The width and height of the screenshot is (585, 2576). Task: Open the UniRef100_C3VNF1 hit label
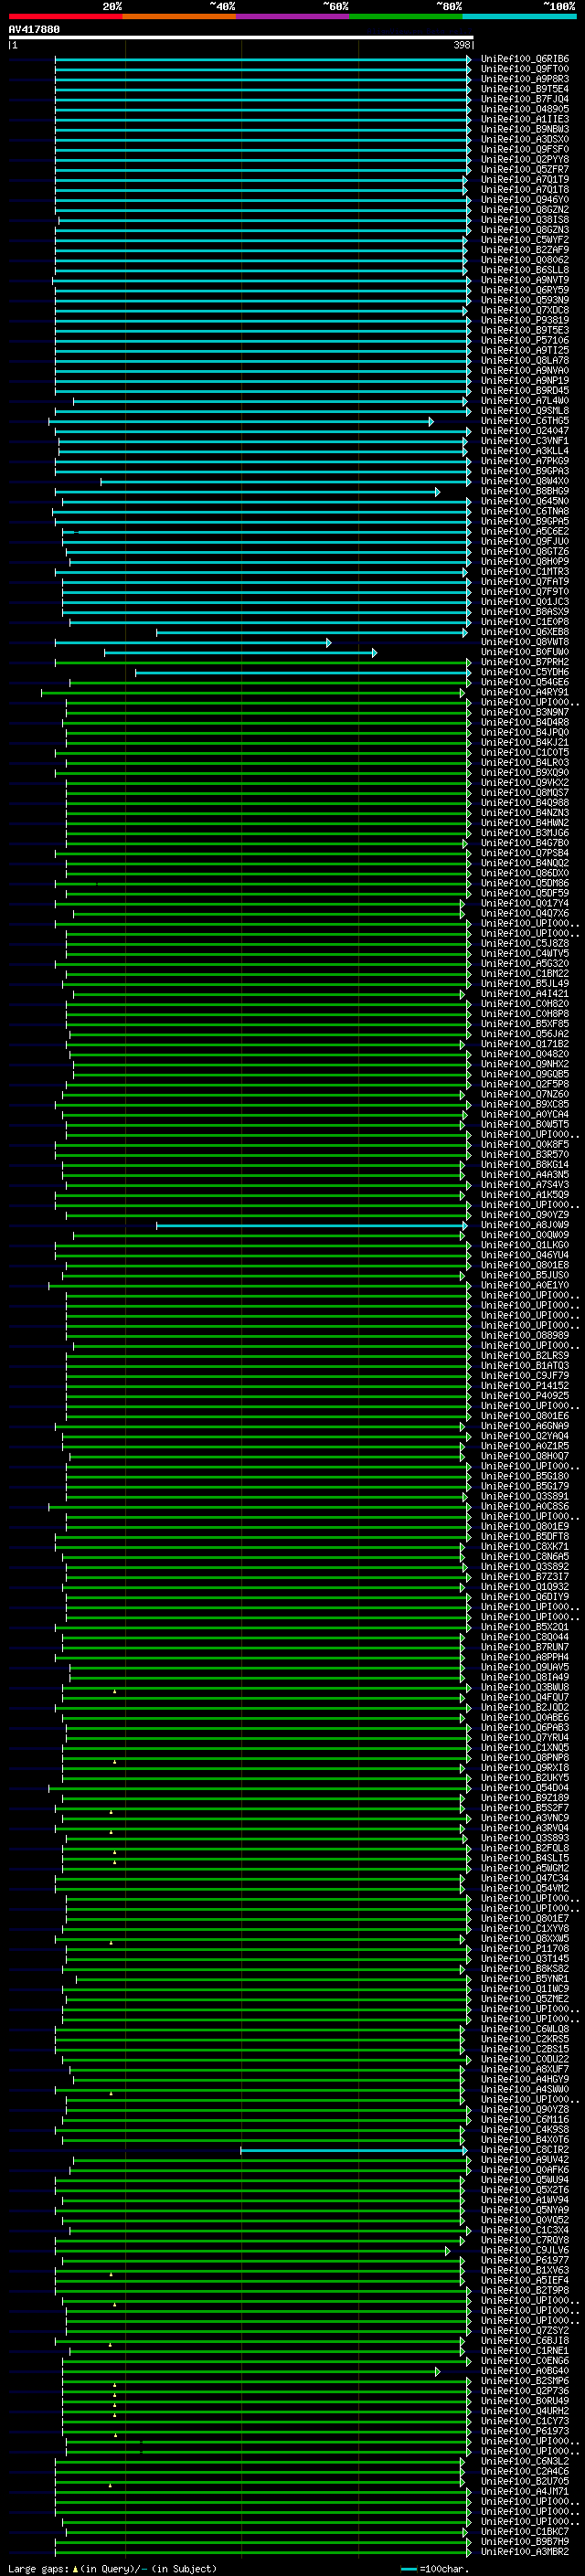524,441
